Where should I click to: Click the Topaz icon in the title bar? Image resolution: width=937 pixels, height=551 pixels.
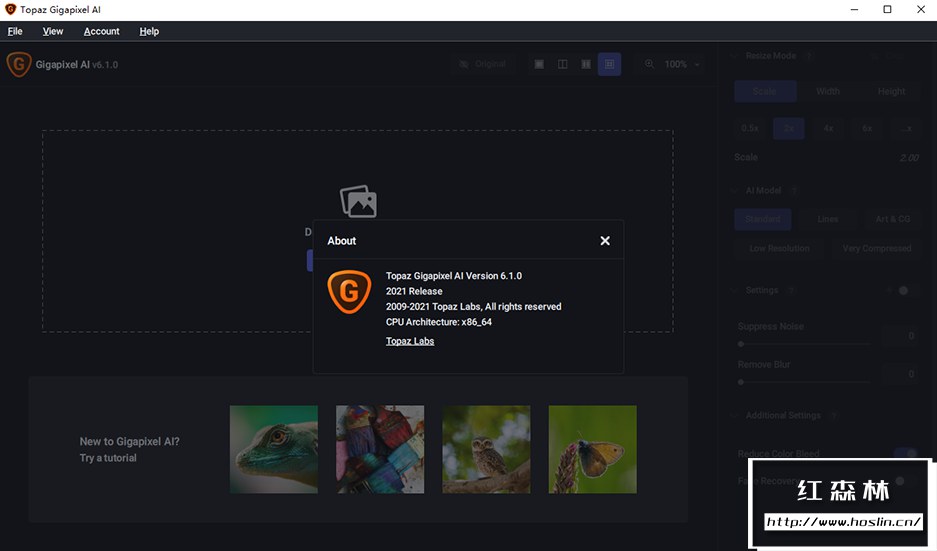coord(10,10)
